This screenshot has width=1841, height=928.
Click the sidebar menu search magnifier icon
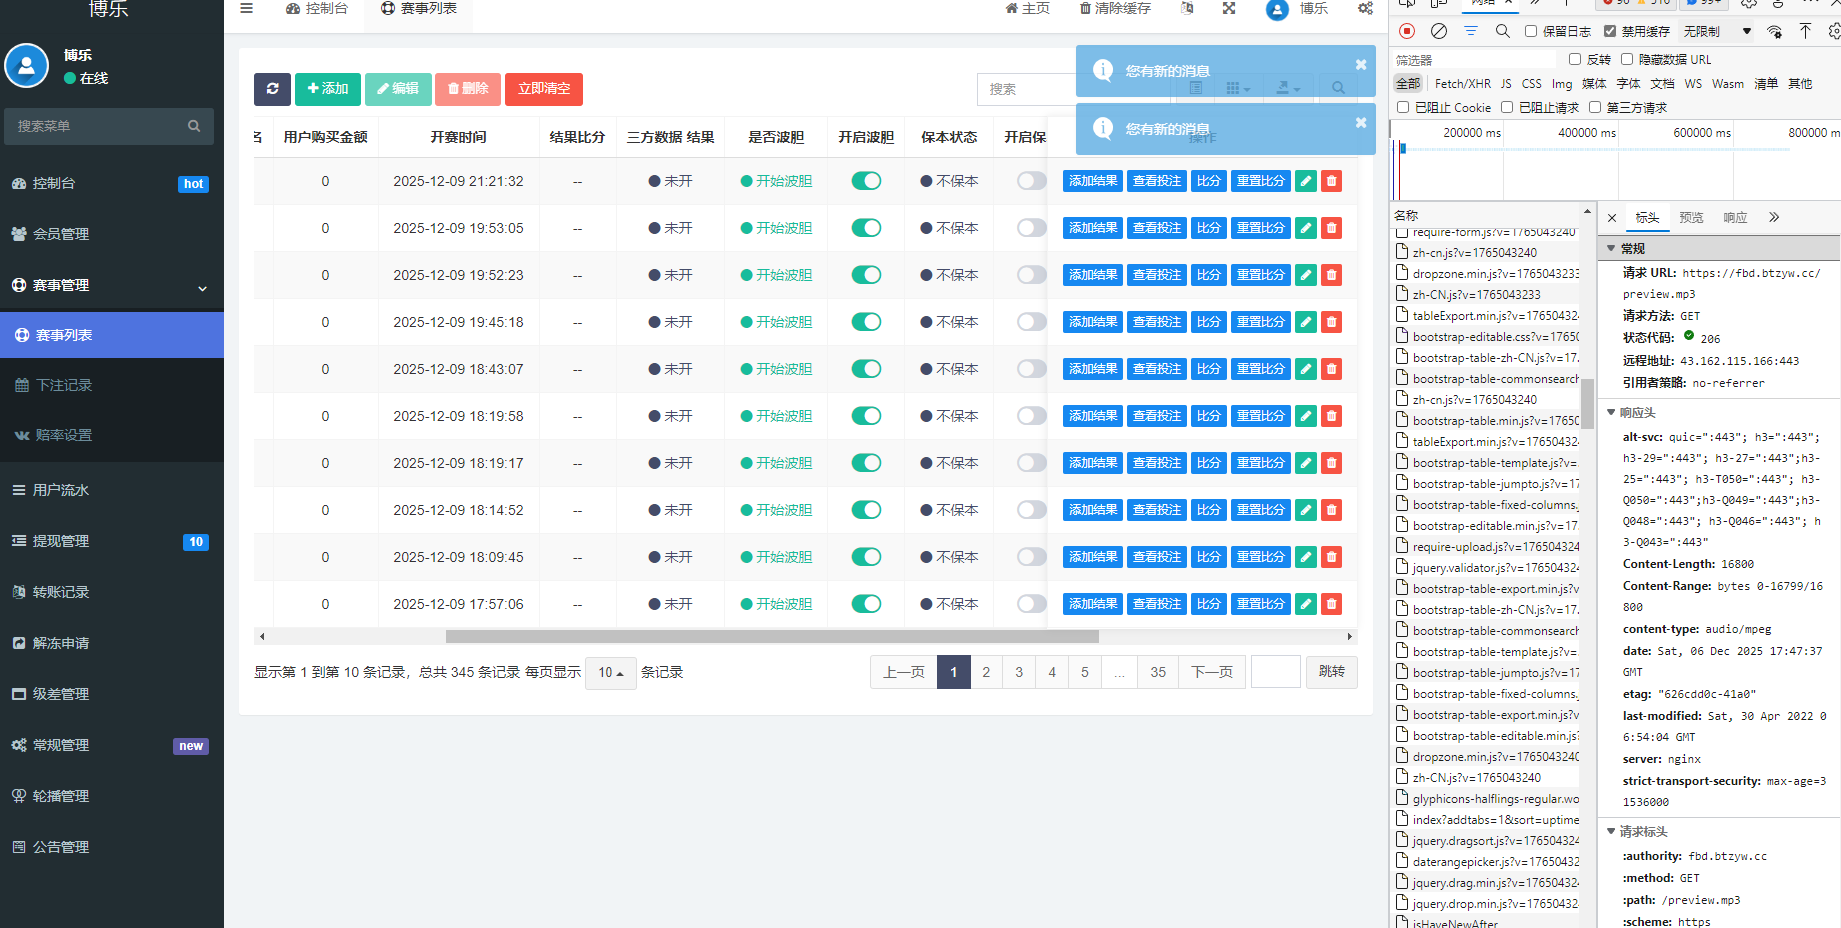(194, 126)
